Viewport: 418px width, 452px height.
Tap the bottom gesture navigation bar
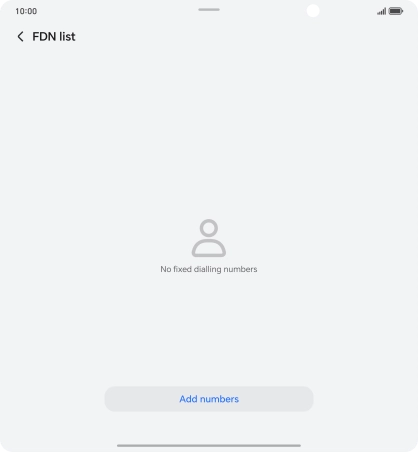coord(209,445)
